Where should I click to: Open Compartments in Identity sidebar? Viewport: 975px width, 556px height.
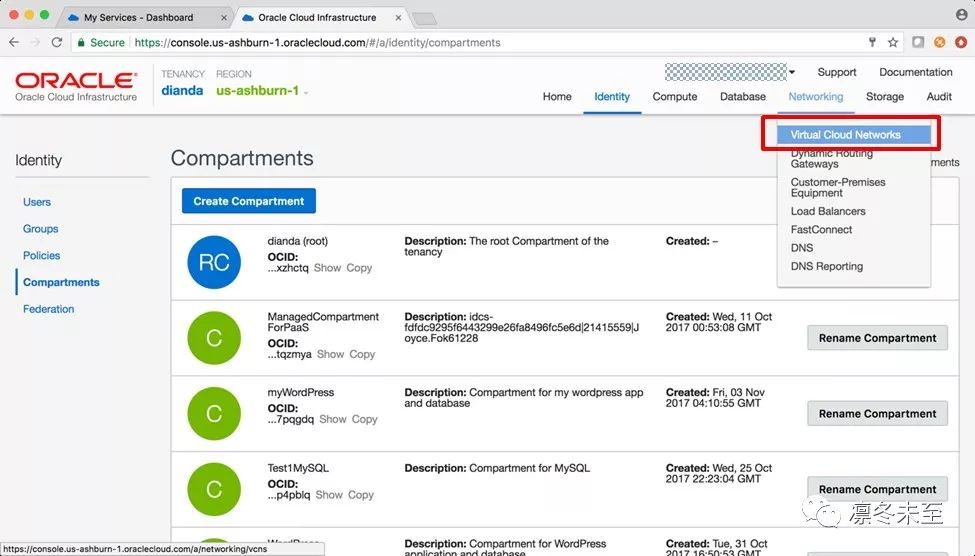(x=61, y=282)
